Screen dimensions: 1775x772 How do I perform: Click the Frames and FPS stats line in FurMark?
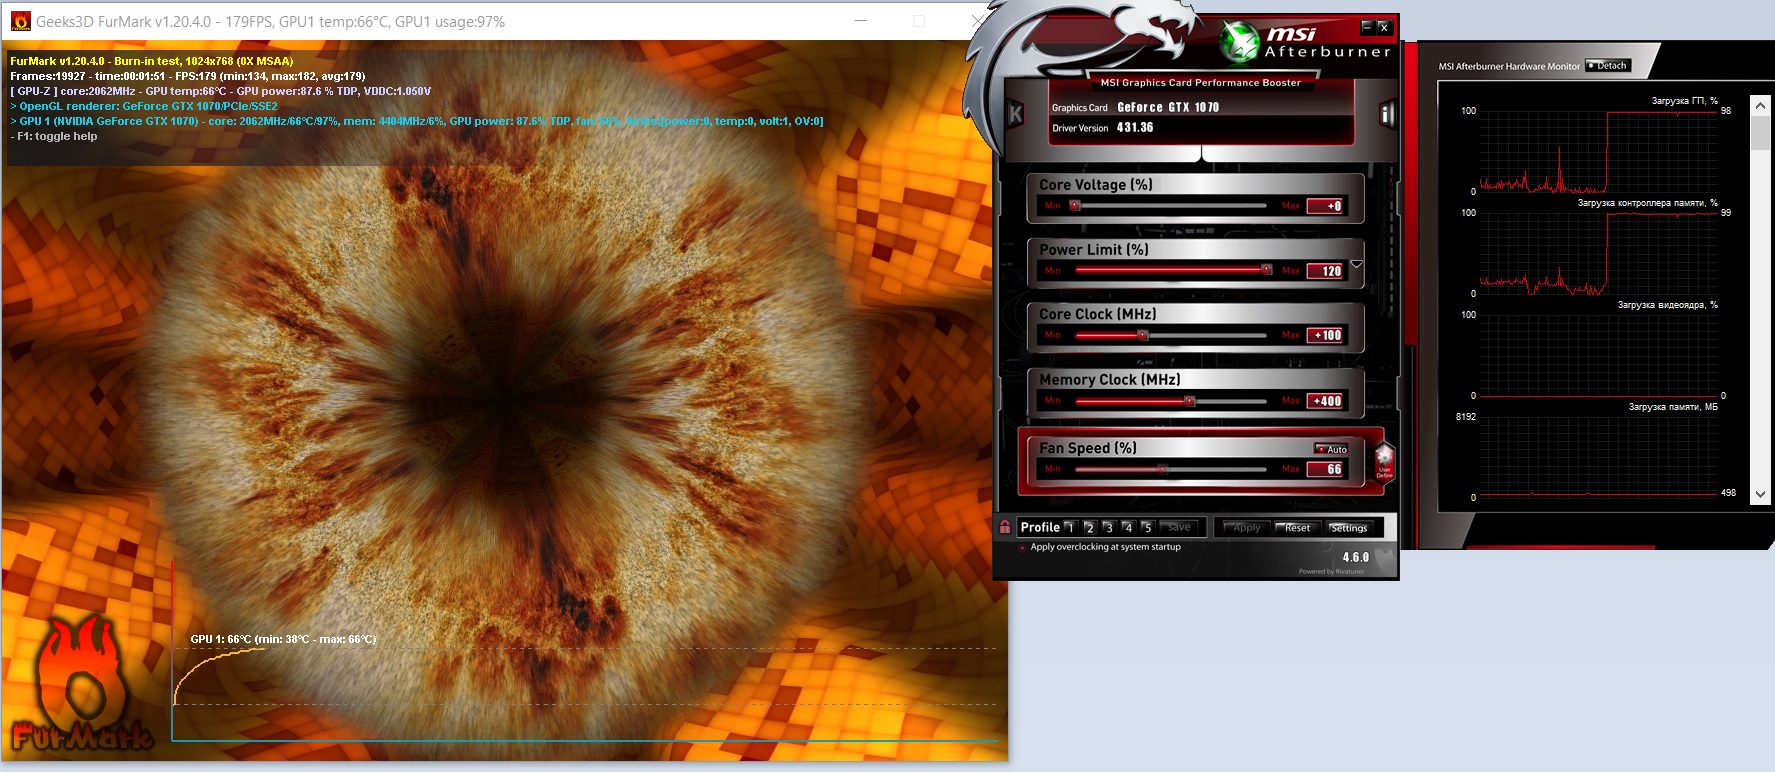(x=188, y=76)
